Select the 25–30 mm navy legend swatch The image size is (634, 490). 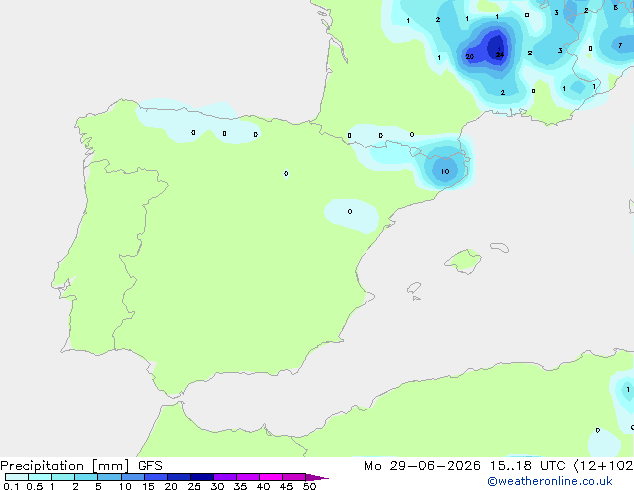click(202, 477)
